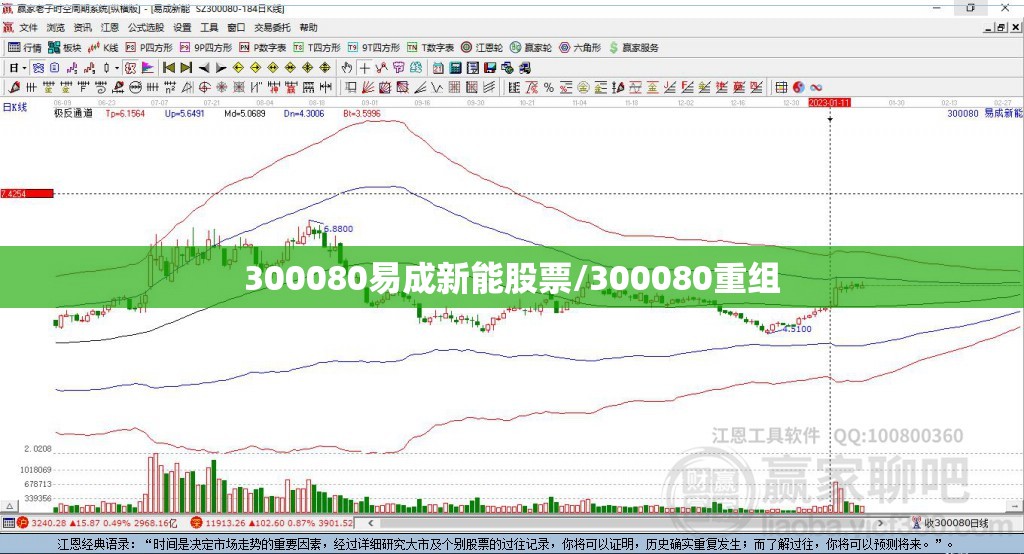Image resolution: width=1024 pixels, height=554 pixels.
Task: Open the 设置 menu
Action: 182,27
